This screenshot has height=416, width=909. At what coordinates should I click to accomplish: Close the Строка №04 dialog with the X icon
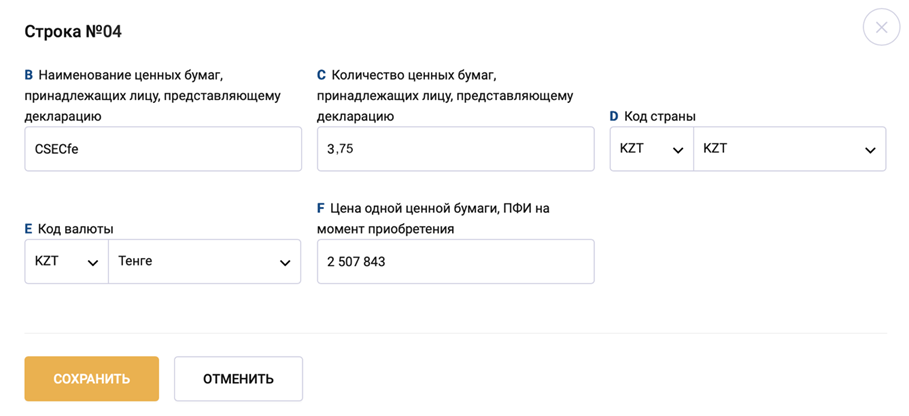(881, 28)
